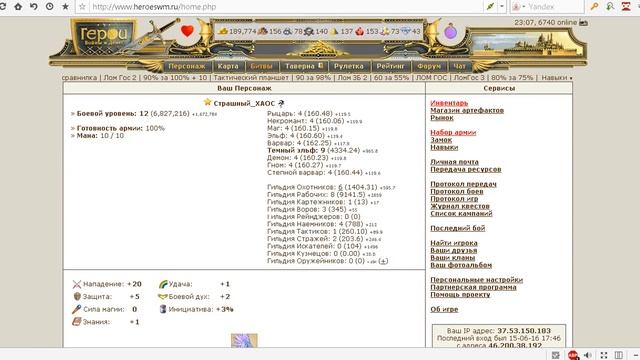Click the browser home icon
This screenshot has height=360, width=640.
coord(18,7)
